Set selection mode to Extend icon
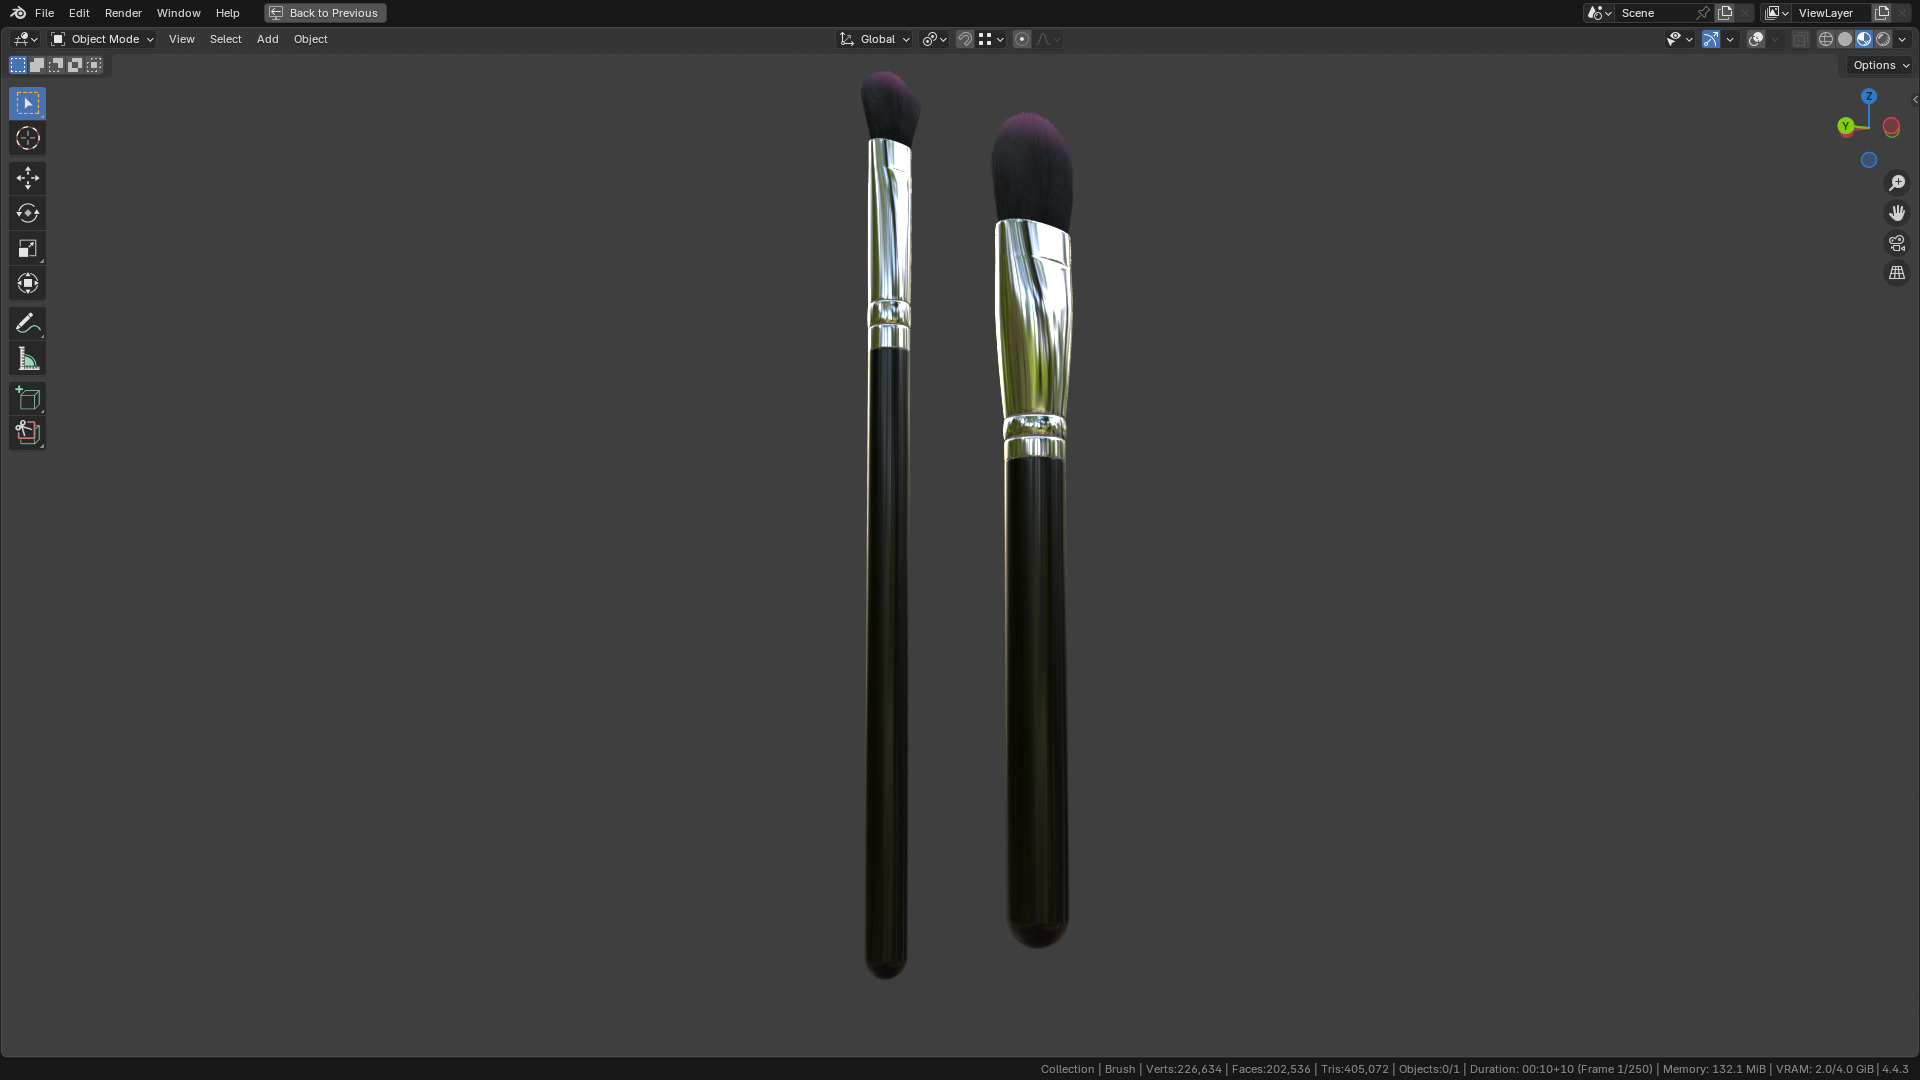This screenshot has height=1080, width=1920. coord(37,65)
